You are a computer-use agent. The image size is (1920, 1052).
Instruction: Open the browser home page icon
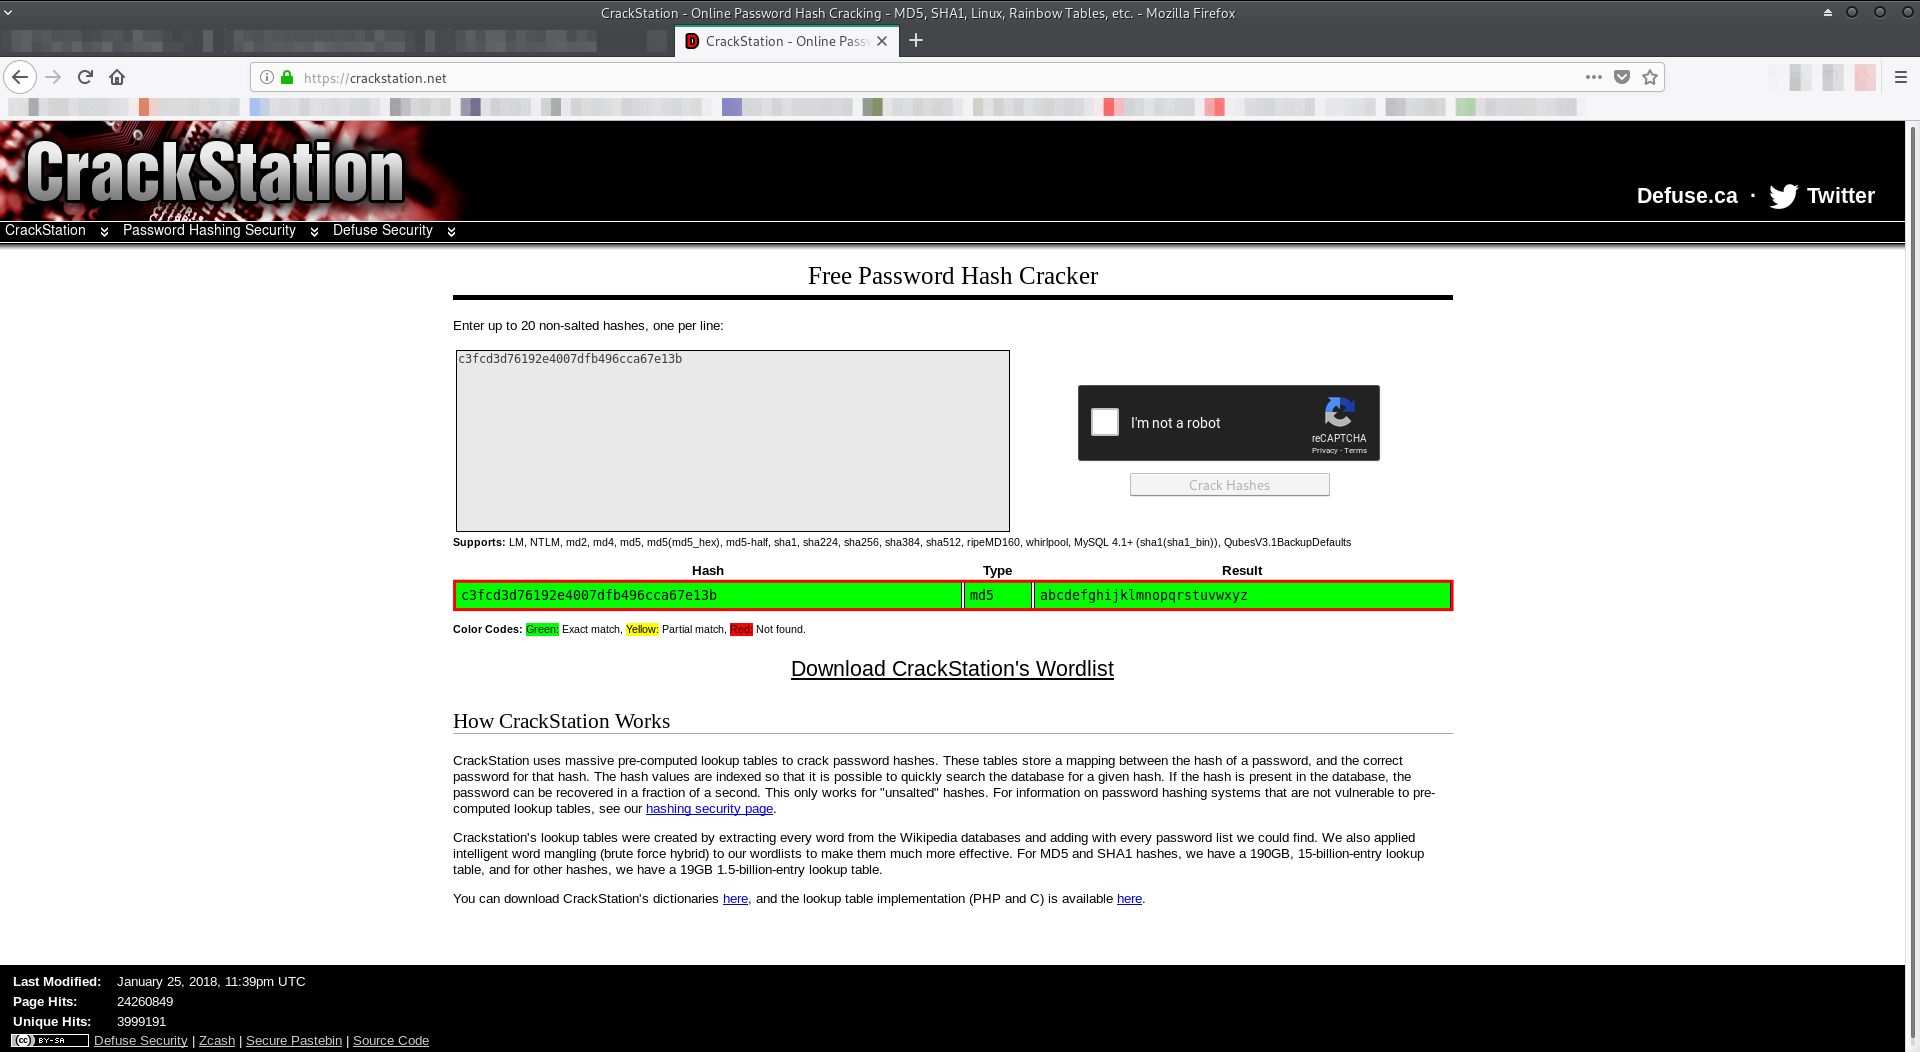click(117, 77)
